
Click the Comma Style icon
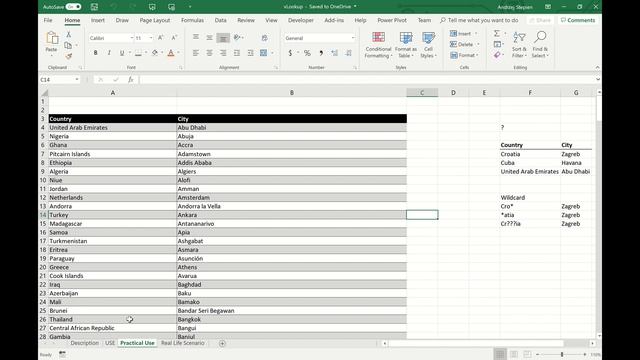point(321,53)
